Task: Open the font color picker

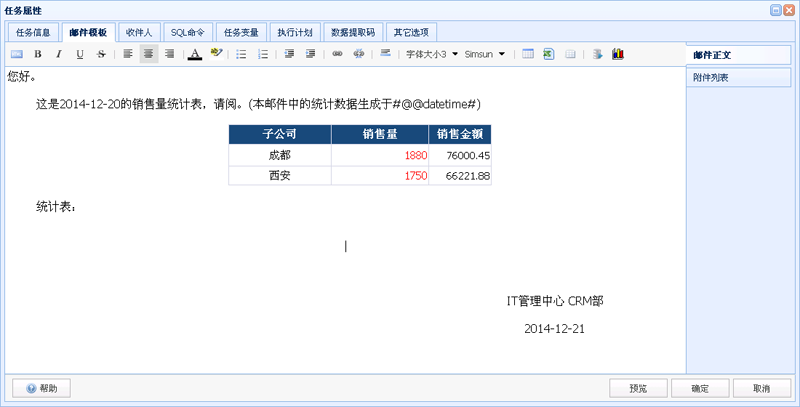Action: [x=195, y=54]
